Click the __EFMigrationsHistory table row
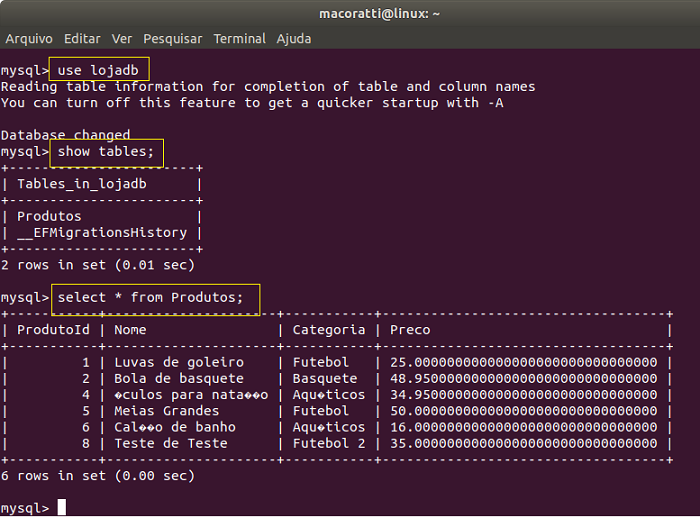Screen dimensions: 700x518 (102, 233)
